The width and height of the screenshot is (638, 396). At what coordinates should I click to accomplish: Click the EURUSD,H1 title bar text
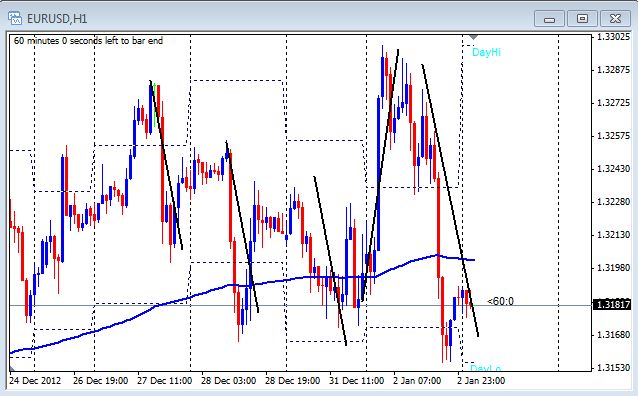pyautogui.click(x=57, y=19)
